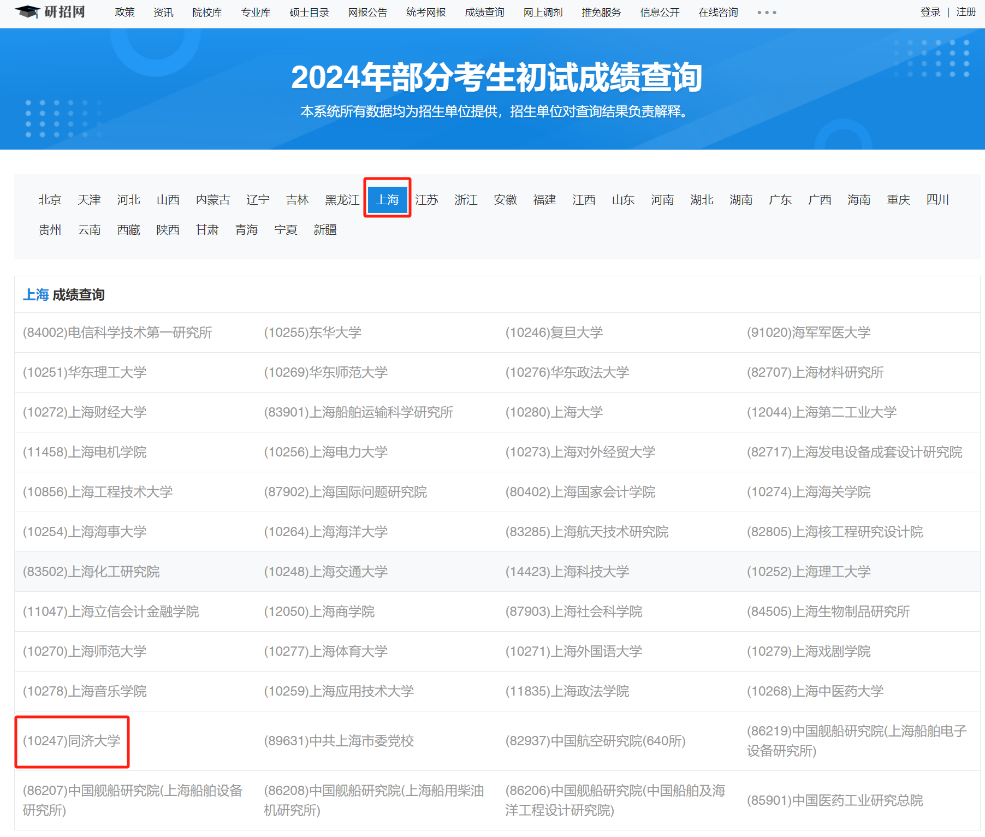The image size is (985, 837).
Task: Open the (10248)上海交通大学 link
Action: coord(326,571)
